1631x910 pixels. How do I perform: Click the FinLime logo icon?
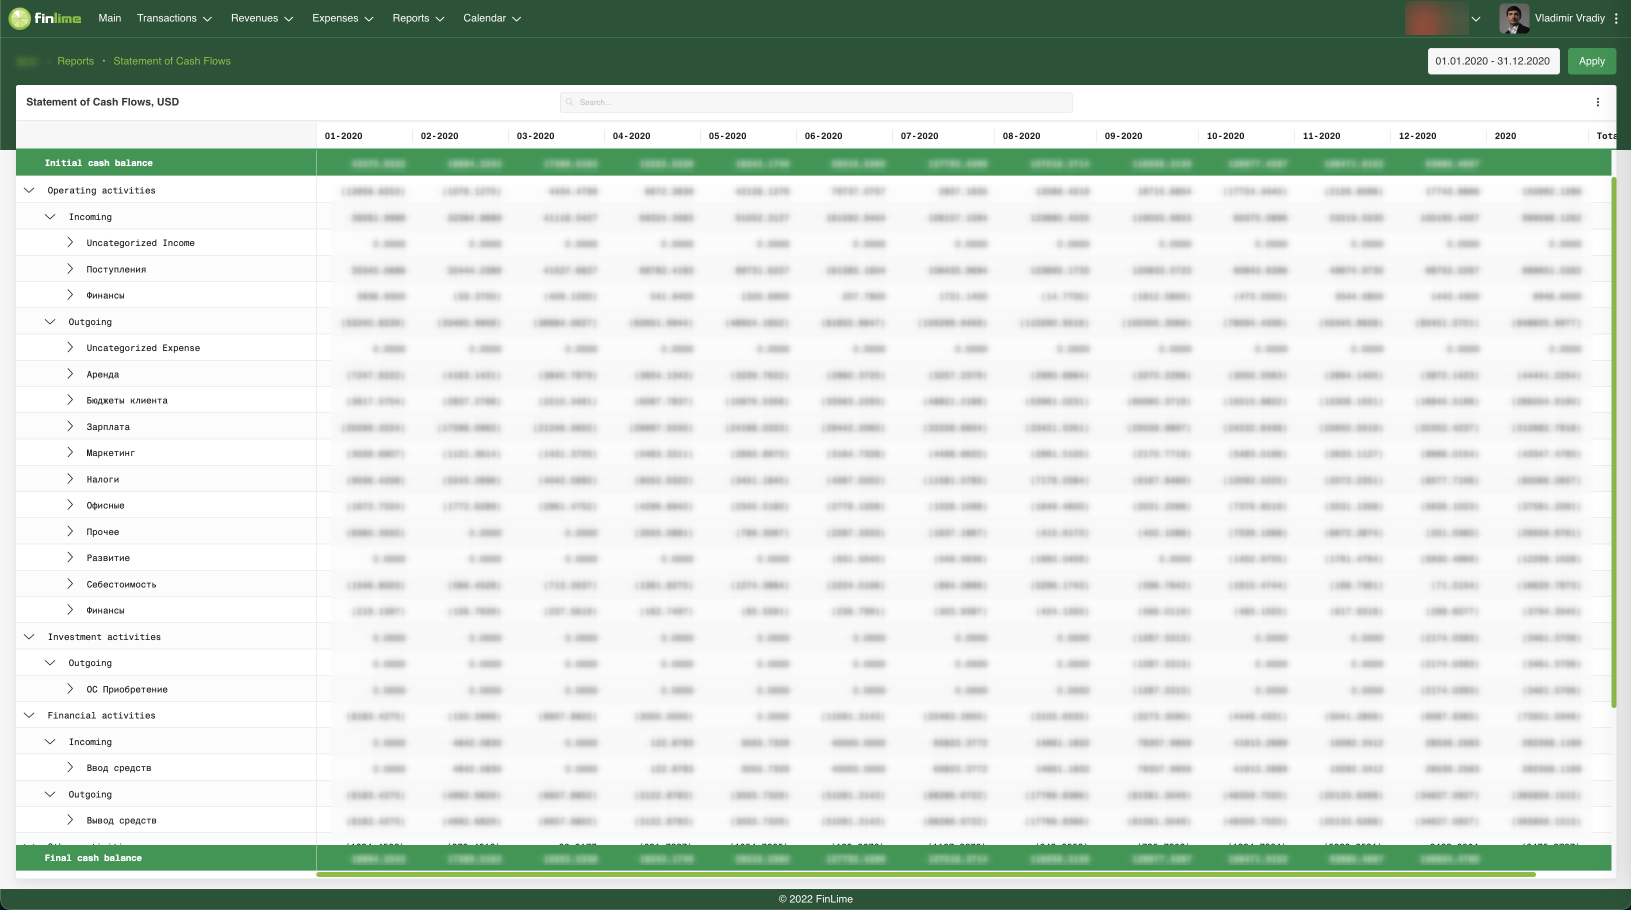(18, 17)
